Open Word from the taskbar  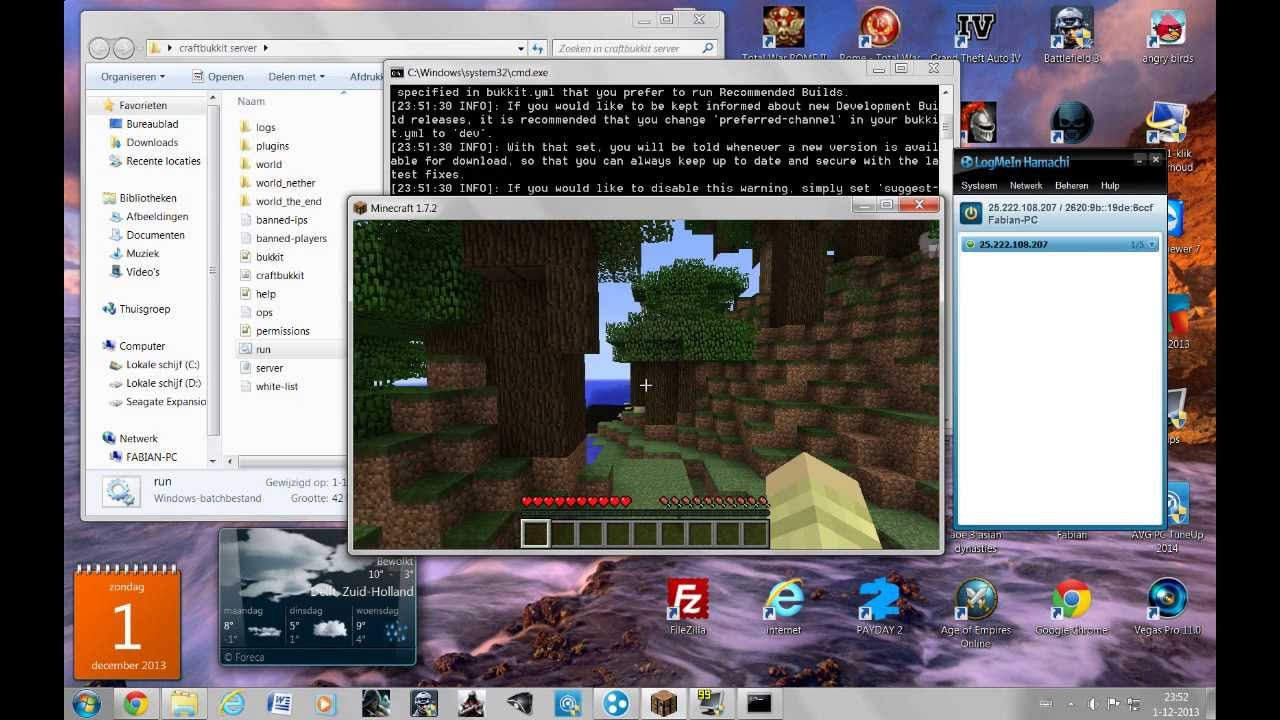click(x=279, y=703)
